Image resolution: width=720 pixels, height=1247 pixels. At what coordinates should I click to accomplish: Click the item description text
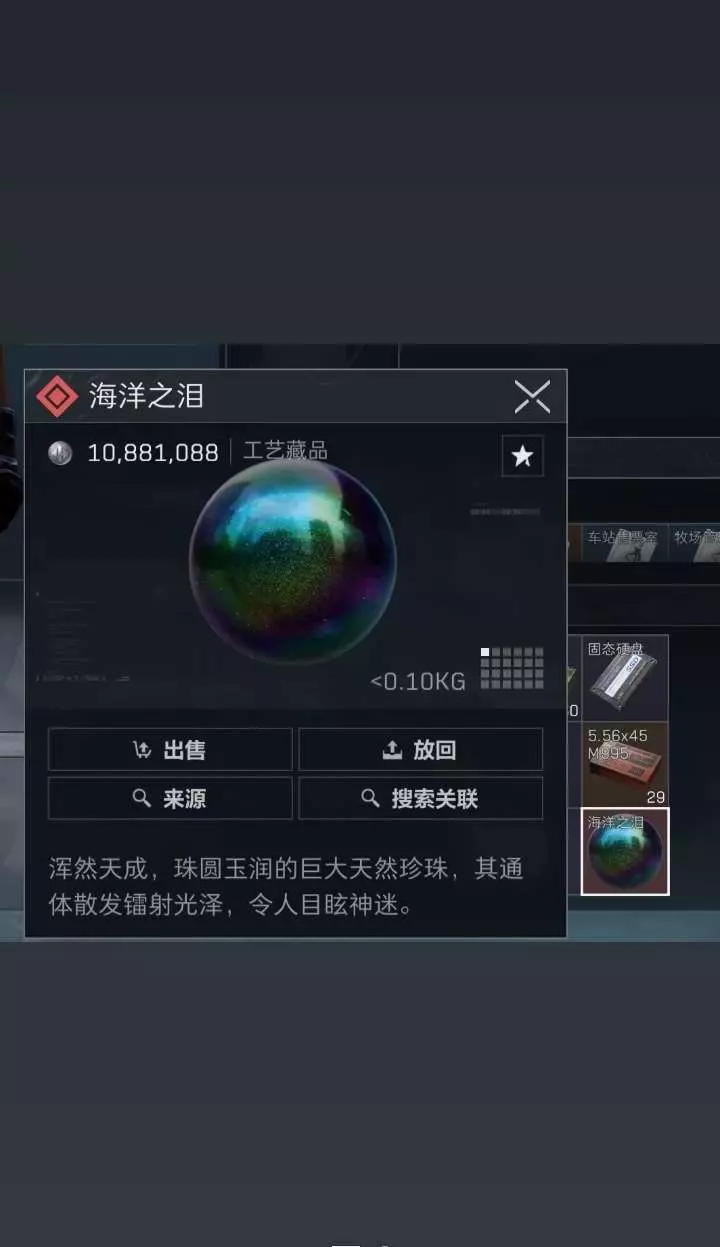[286, 887]
